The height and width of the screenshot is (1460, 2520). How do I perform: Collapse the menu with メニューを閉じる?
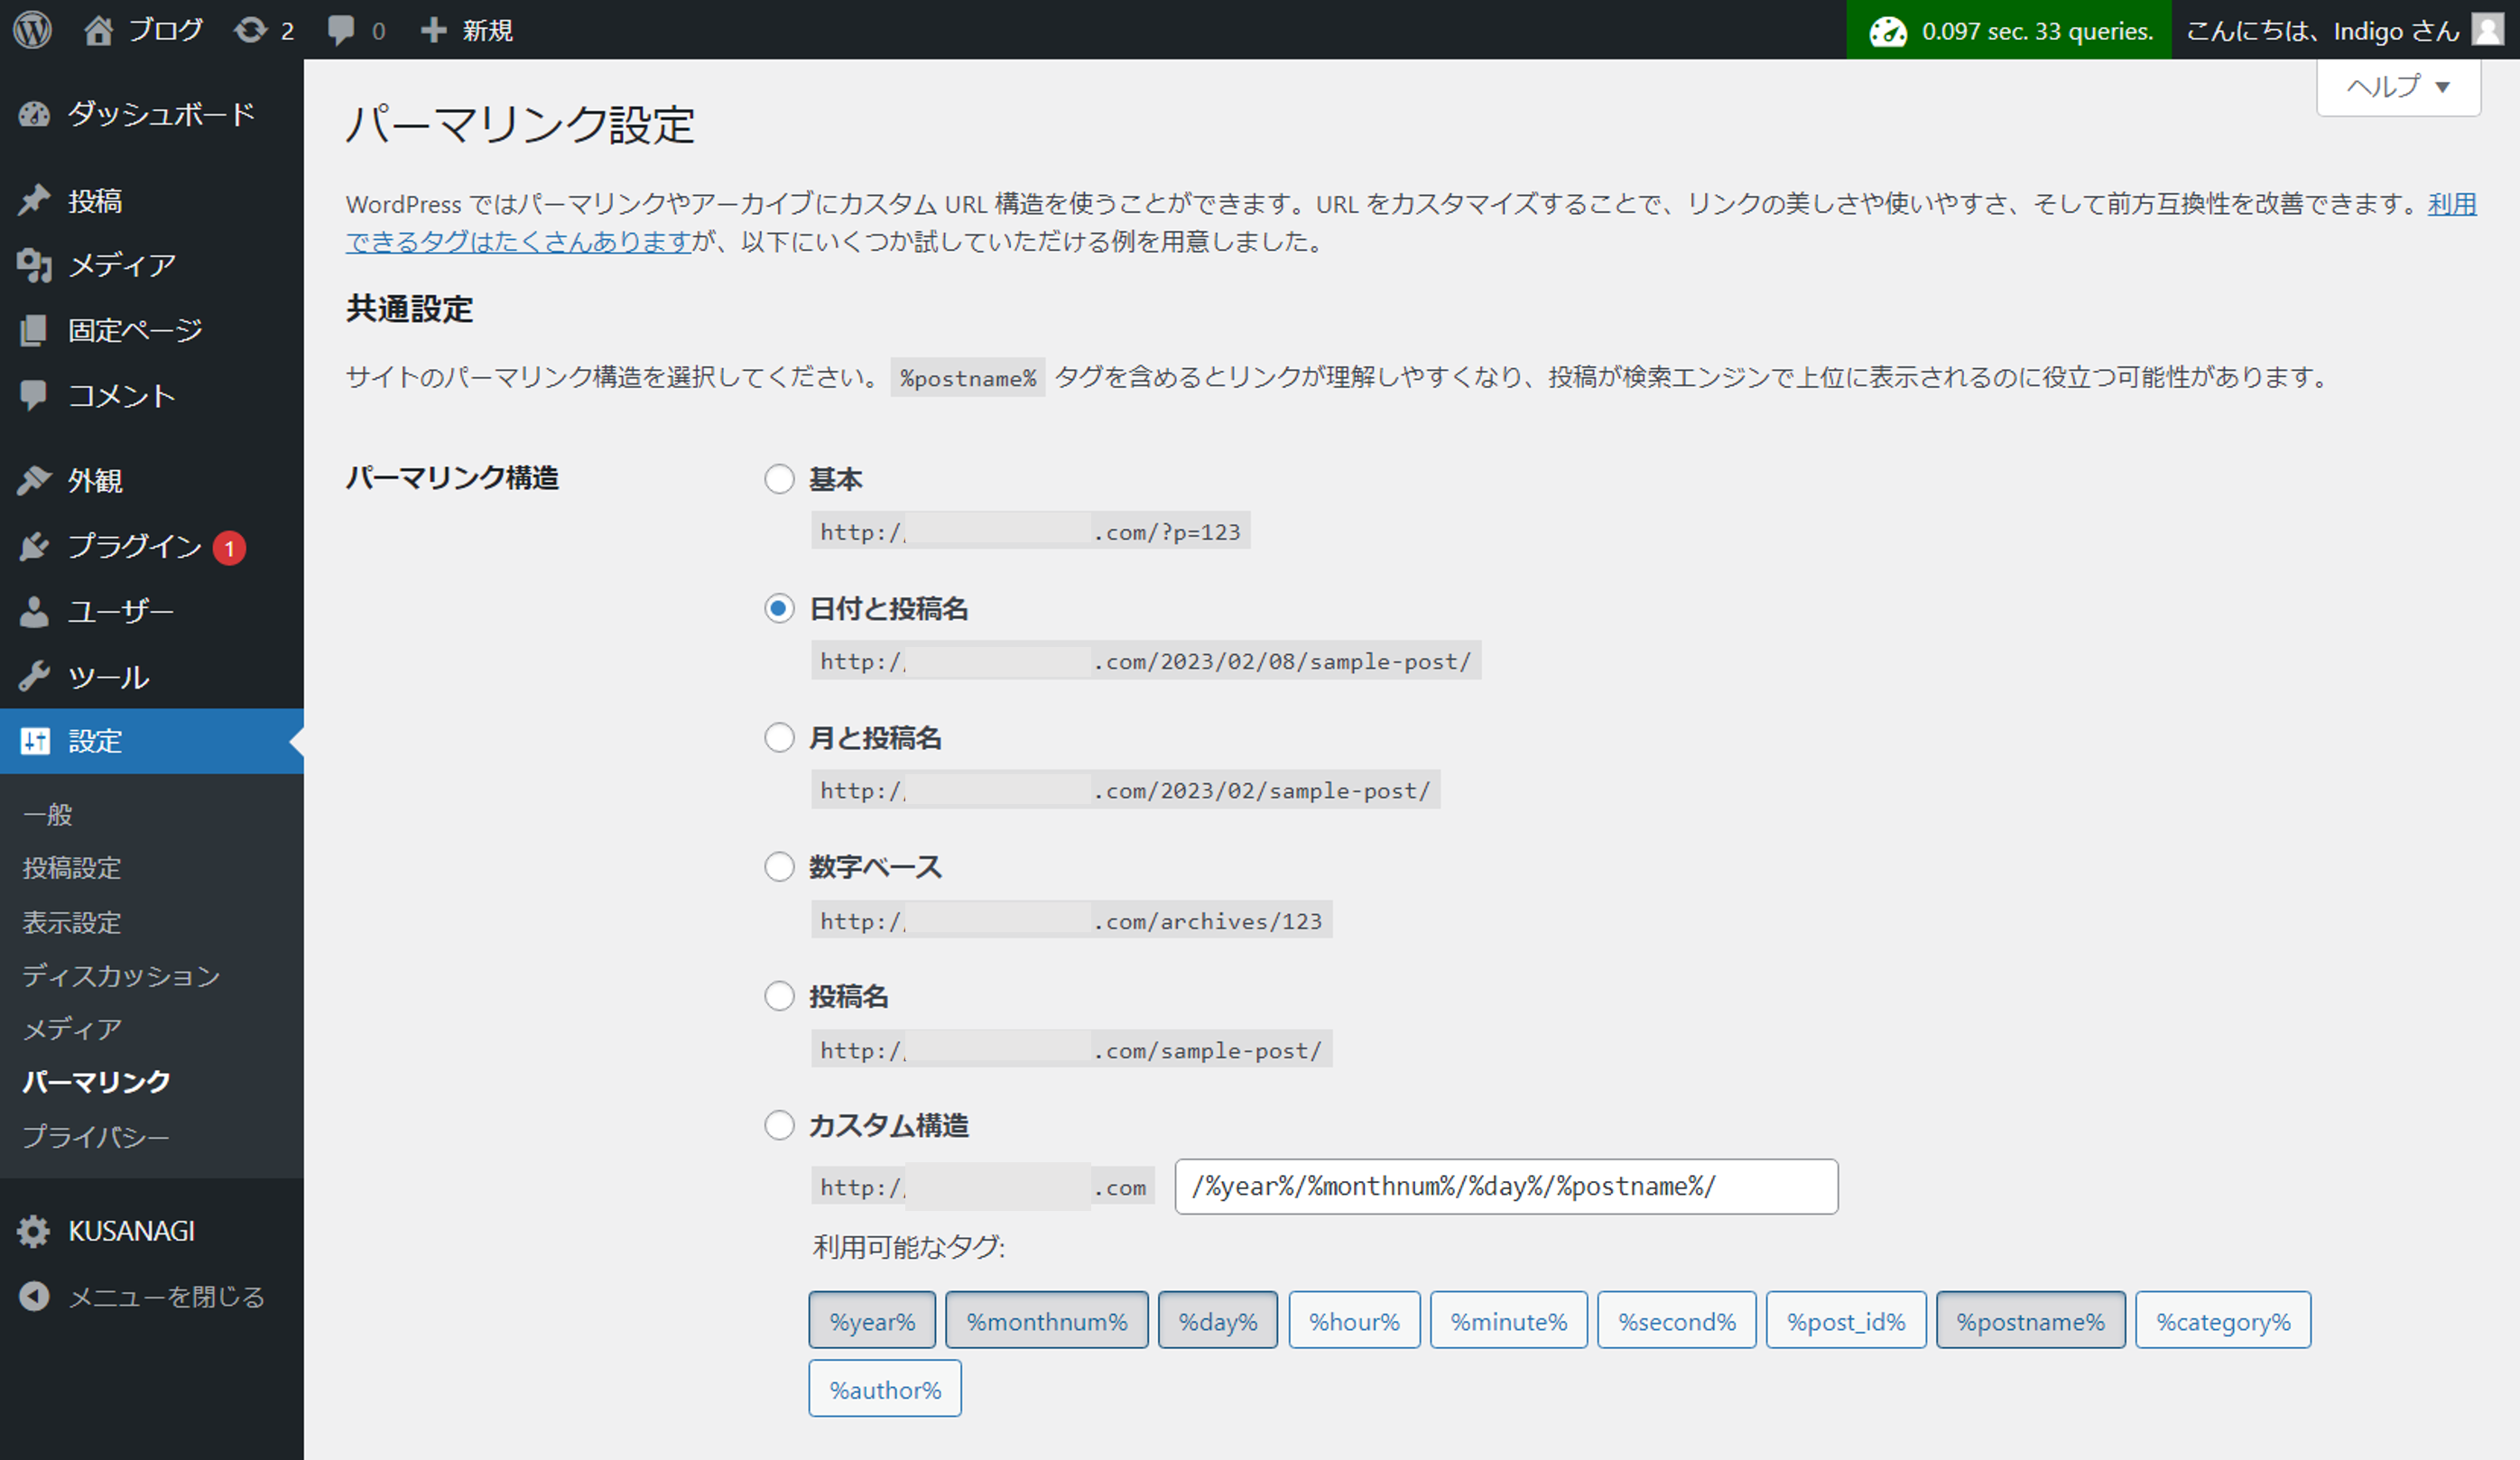click(166, 1296)
